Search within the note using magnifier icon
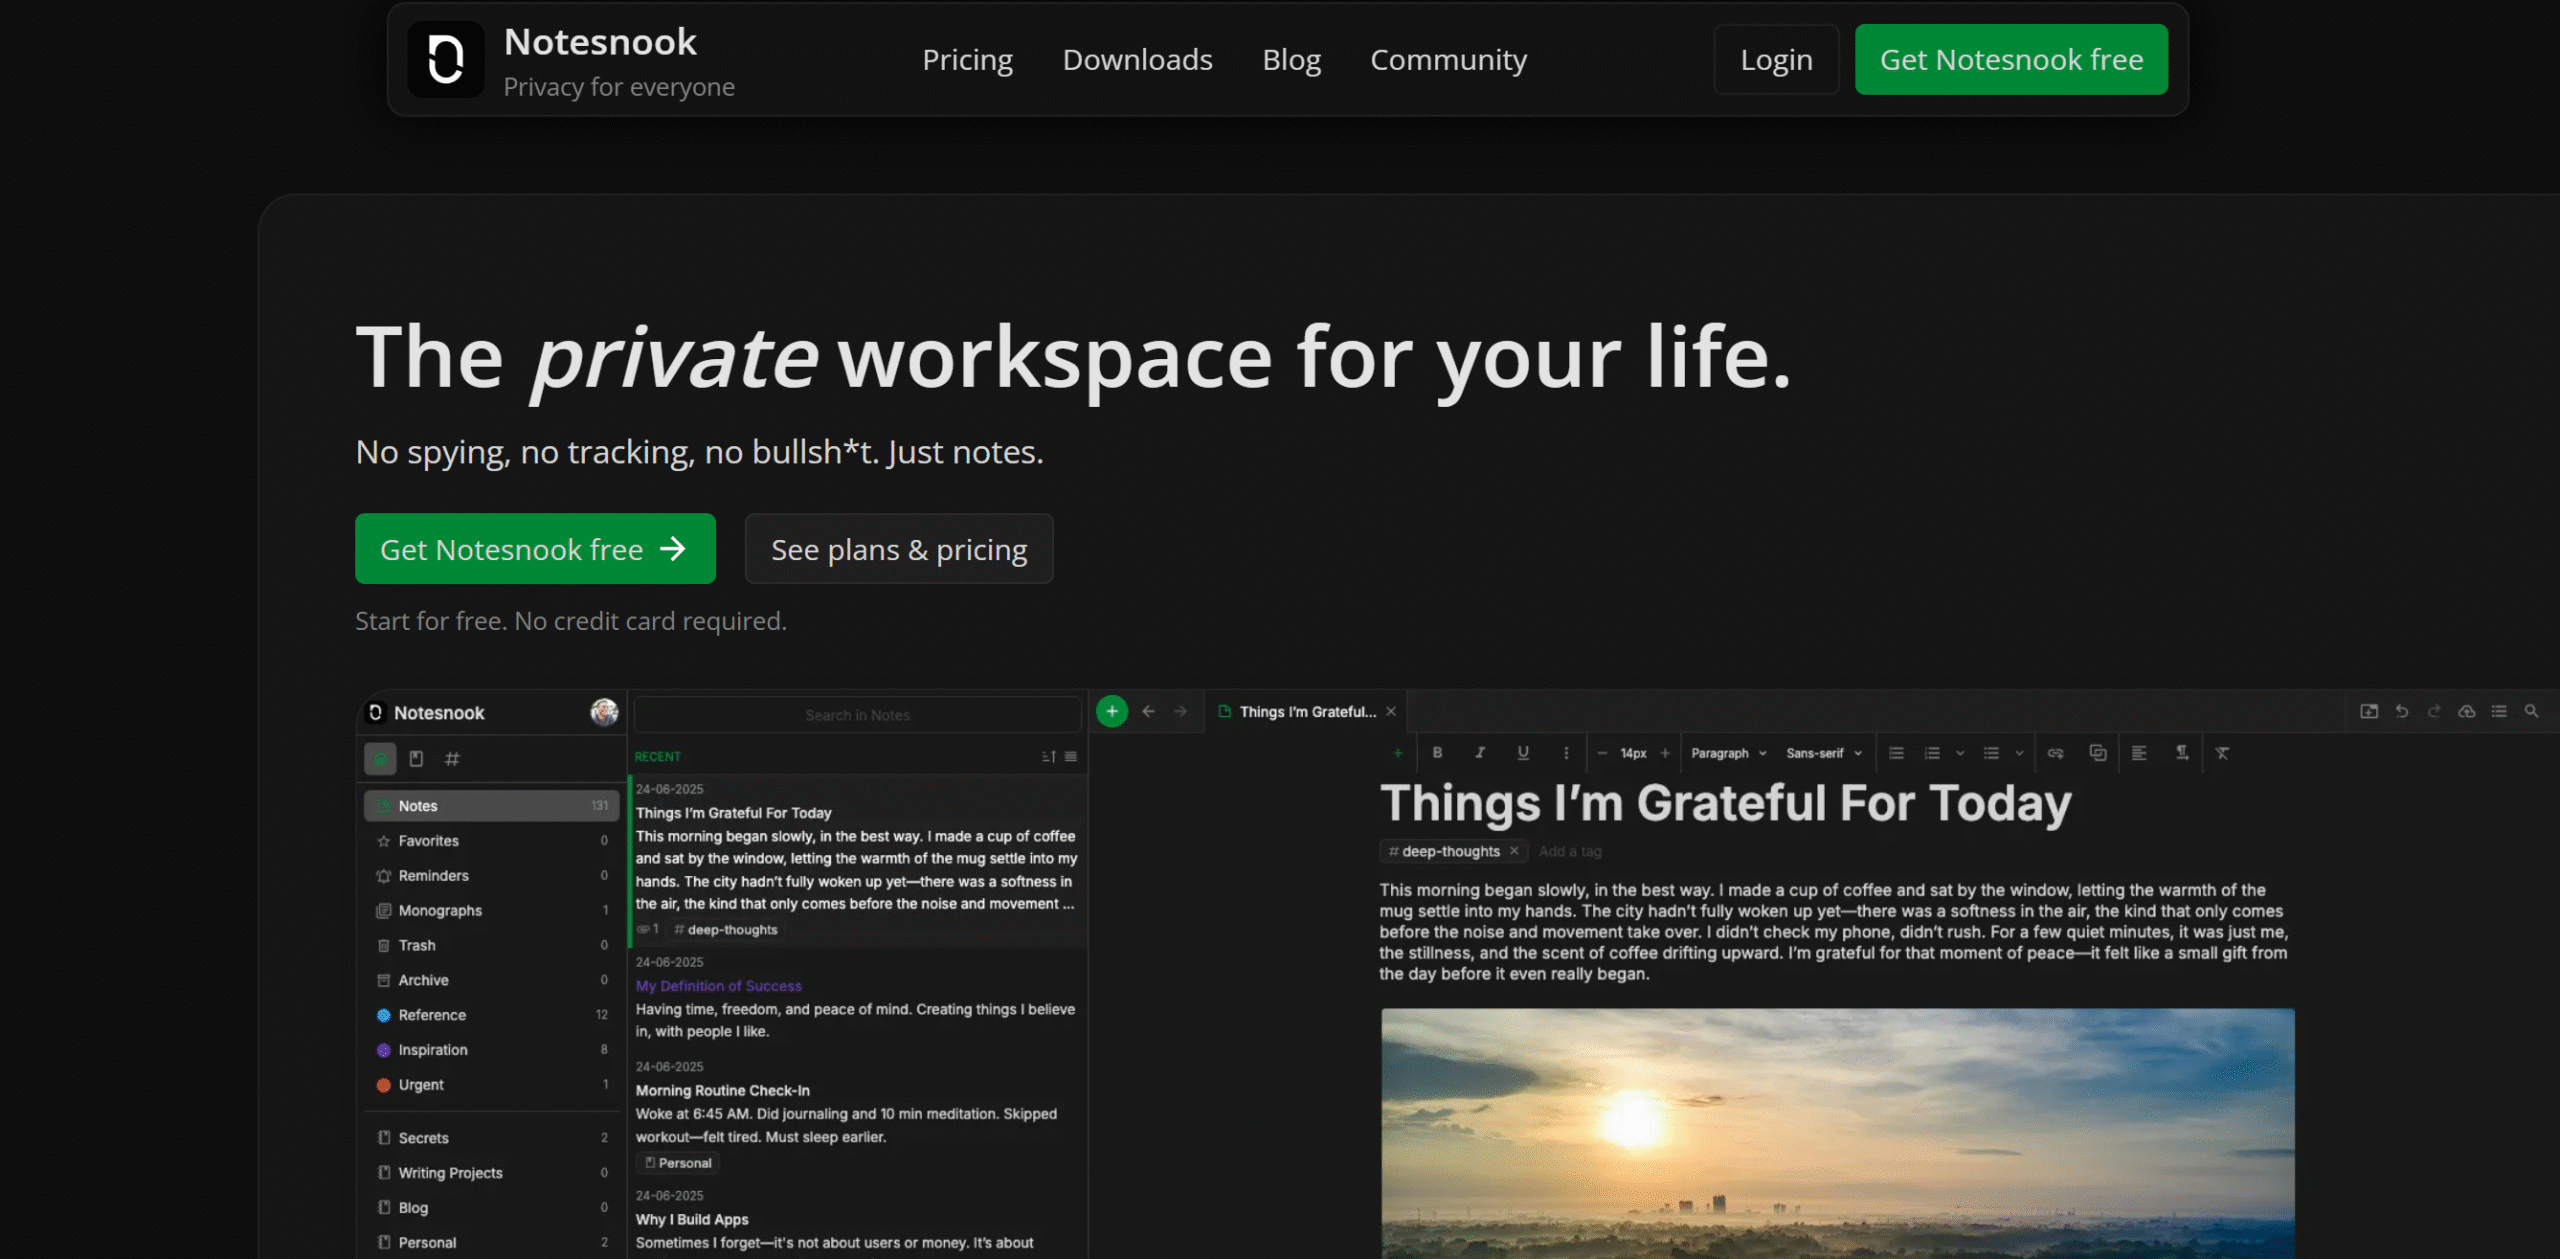Image resolution: width=2560 pixels, height=1259 pixels. pyautogui.click(x=2531, y=711)
